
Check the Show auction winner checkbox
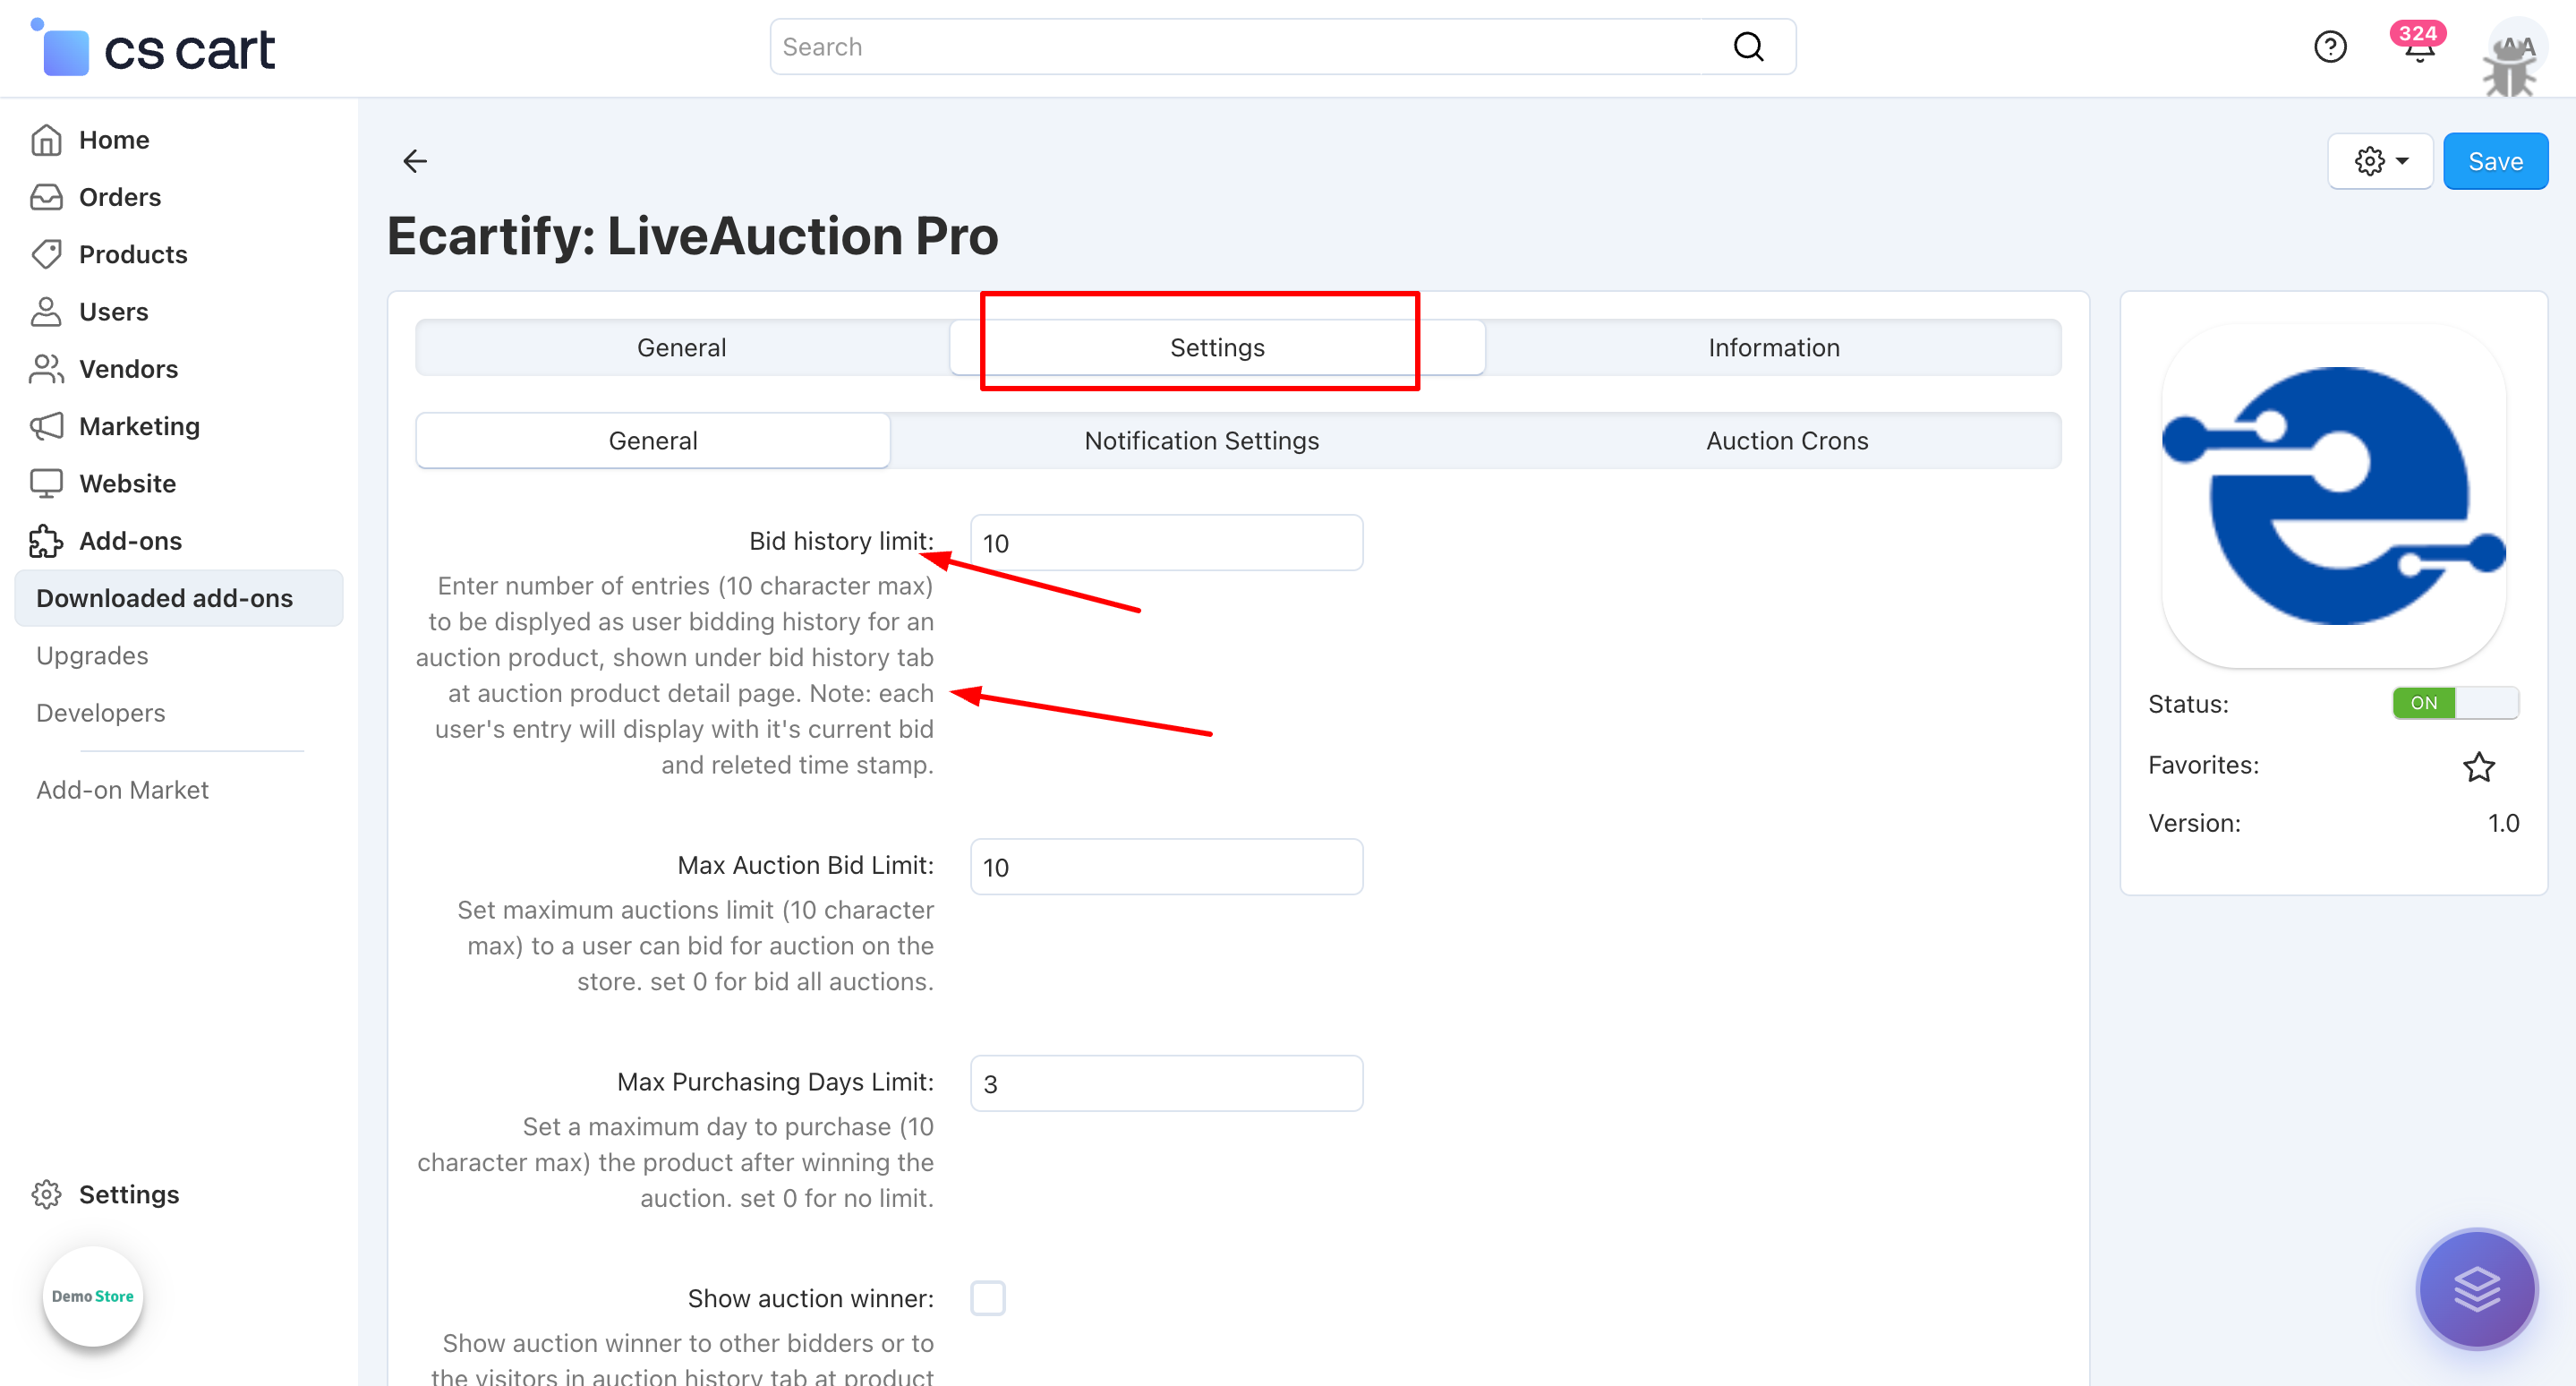(x=987, y=1298)
